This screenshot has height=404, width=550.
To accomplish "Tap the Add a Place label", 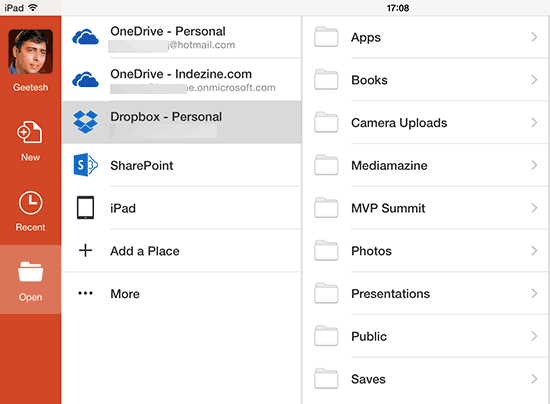I will pyautogui.click(x=145, y=251).
